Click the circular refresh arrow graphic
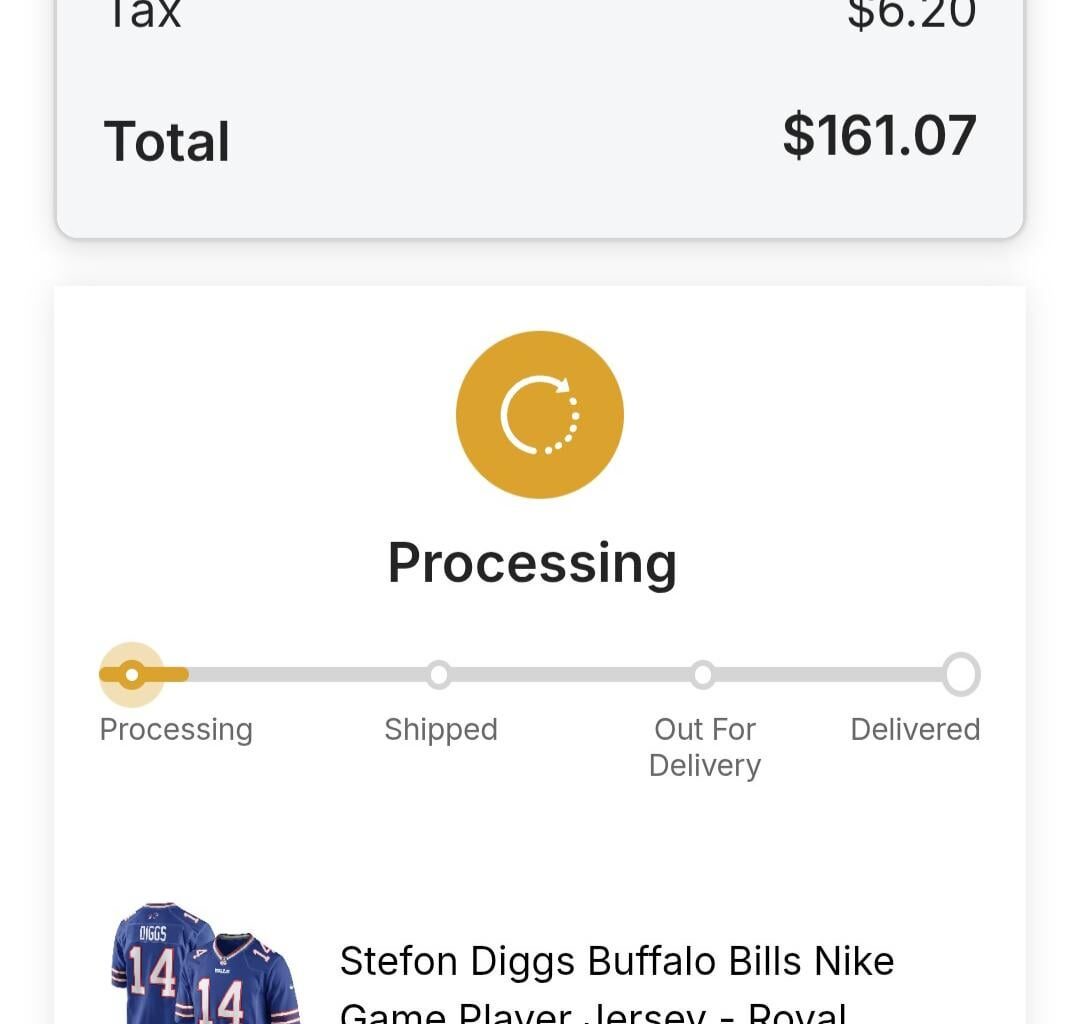This screenshot has width=1080, height=1024. click(x=540, y=414)
